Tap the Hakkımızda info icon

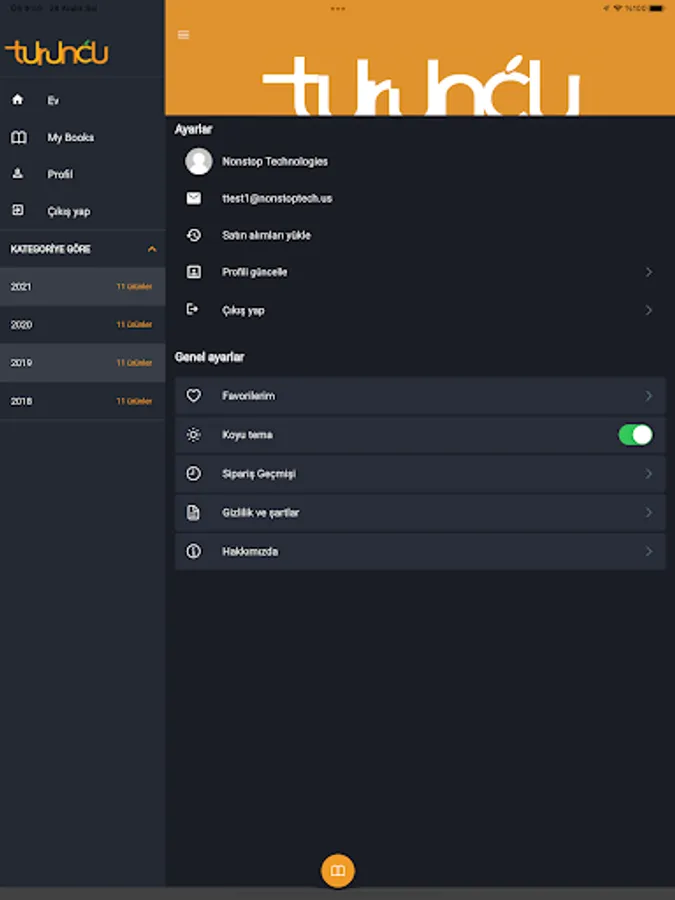(194, 551)
